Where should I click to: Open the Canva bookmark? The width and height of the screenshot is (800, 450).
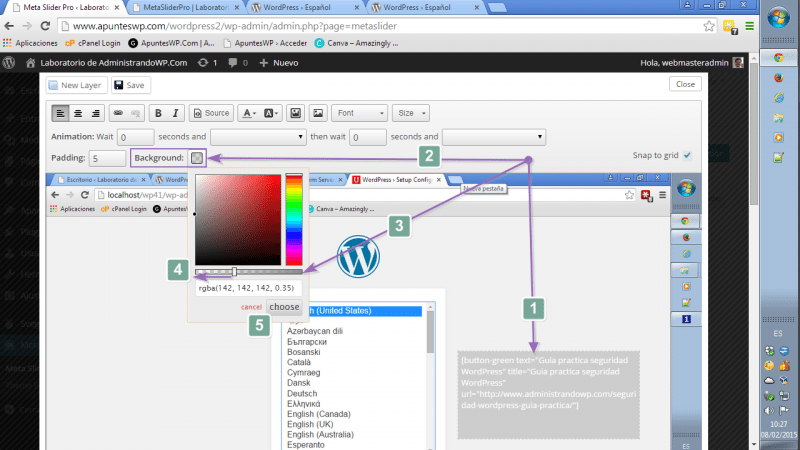pyautogui.click(x=356, y=43)
